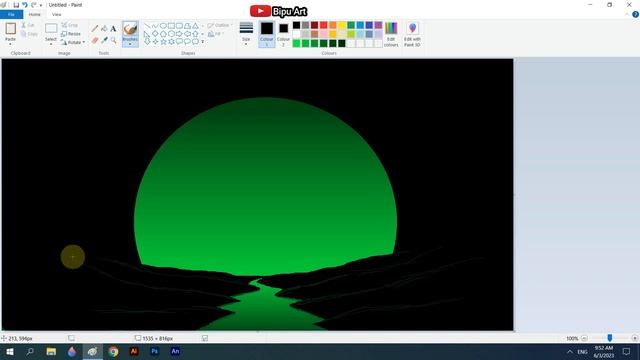Click the zoom out minus button

[584, 338]
